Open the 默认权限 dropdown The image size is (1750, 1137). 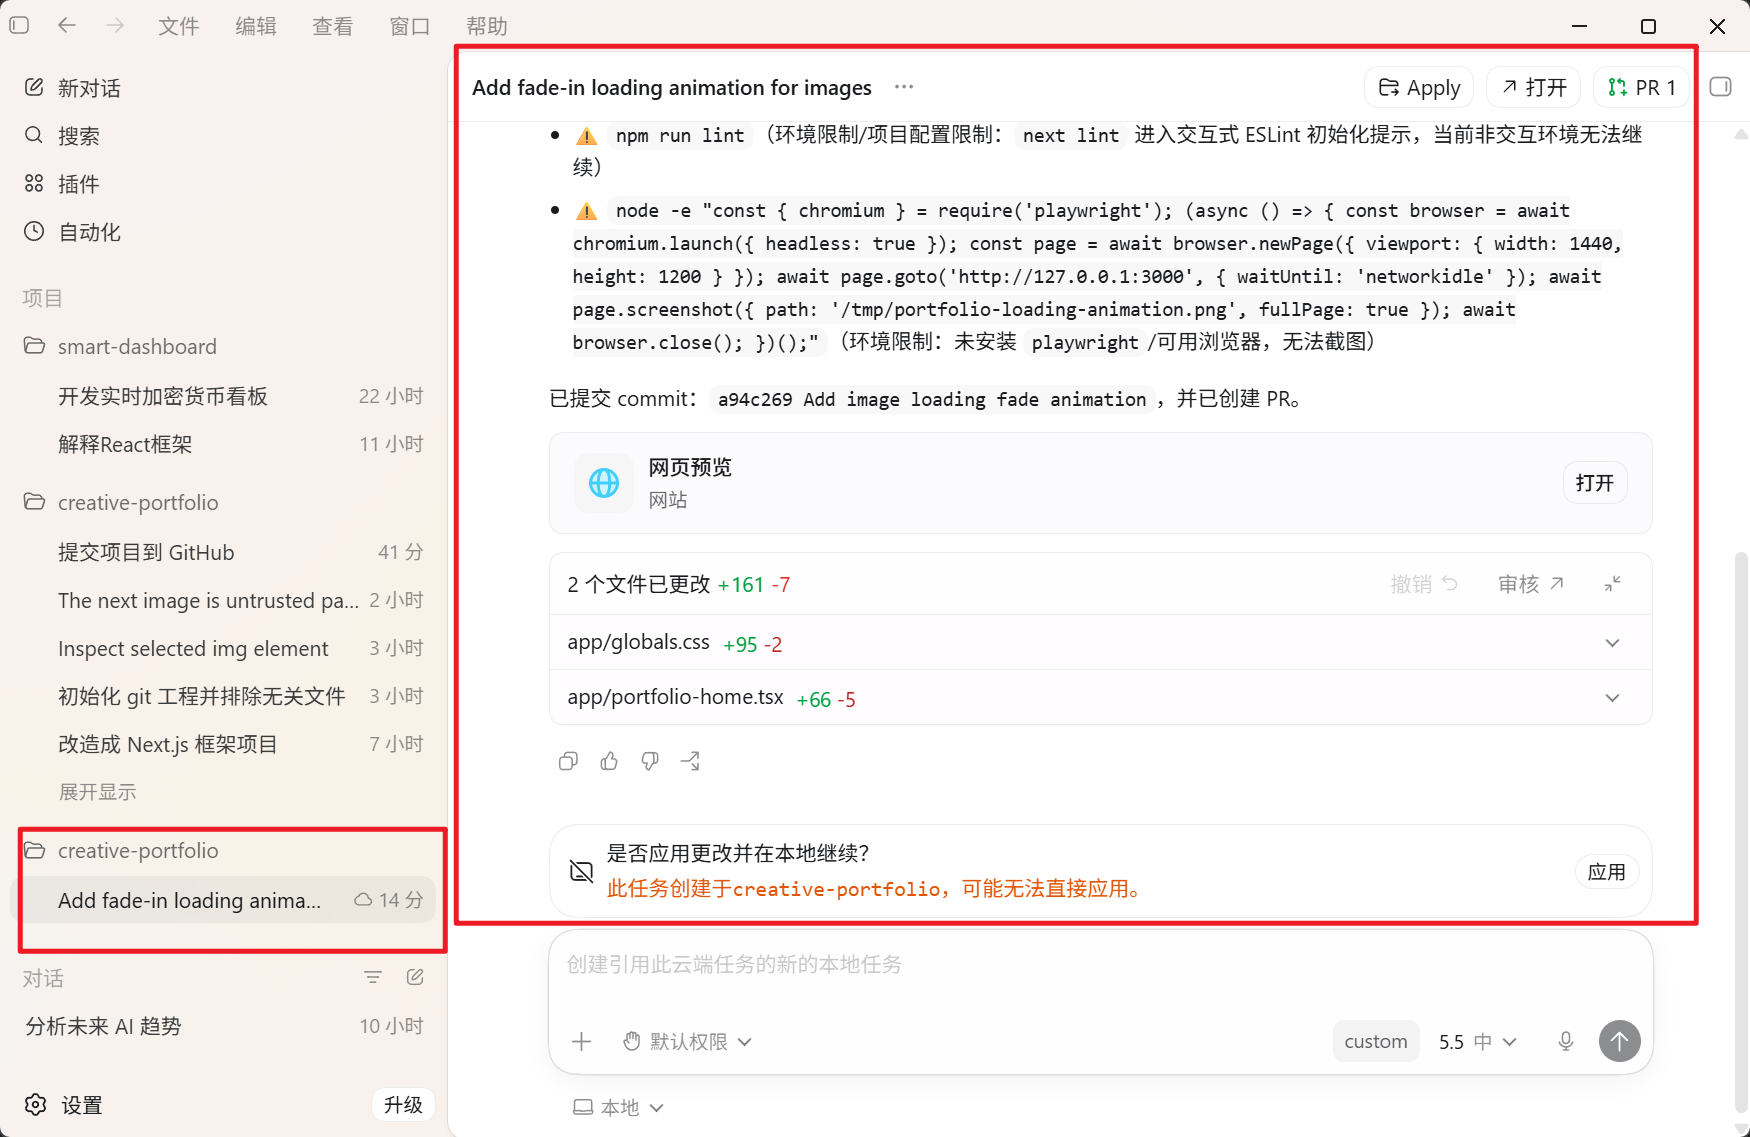coord(688,1042)
